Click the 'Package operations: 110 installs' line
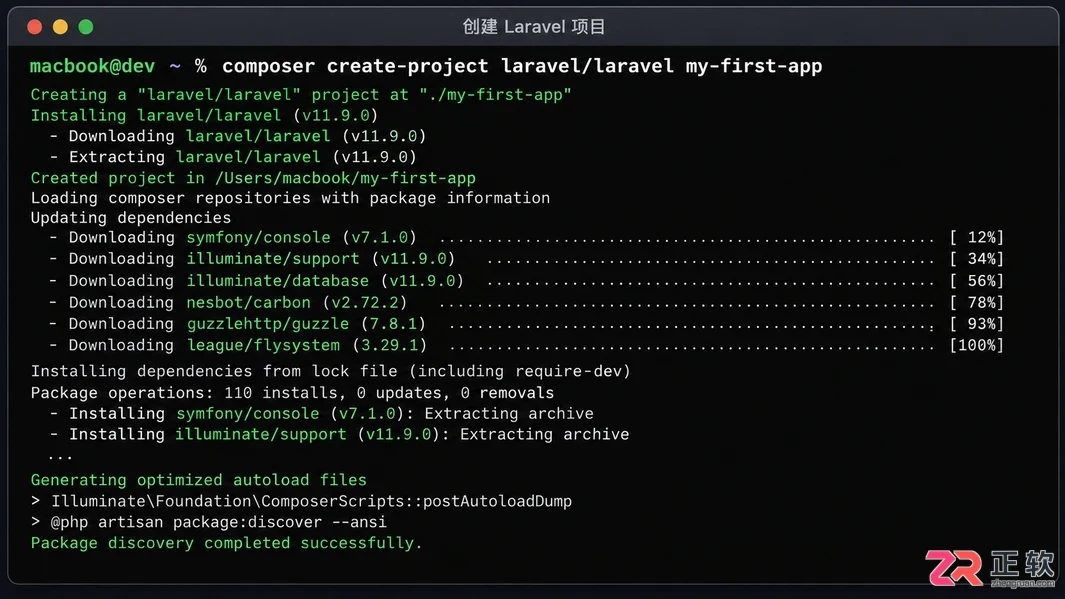Viewport: 1065px width, 599px height. (292, 393)
